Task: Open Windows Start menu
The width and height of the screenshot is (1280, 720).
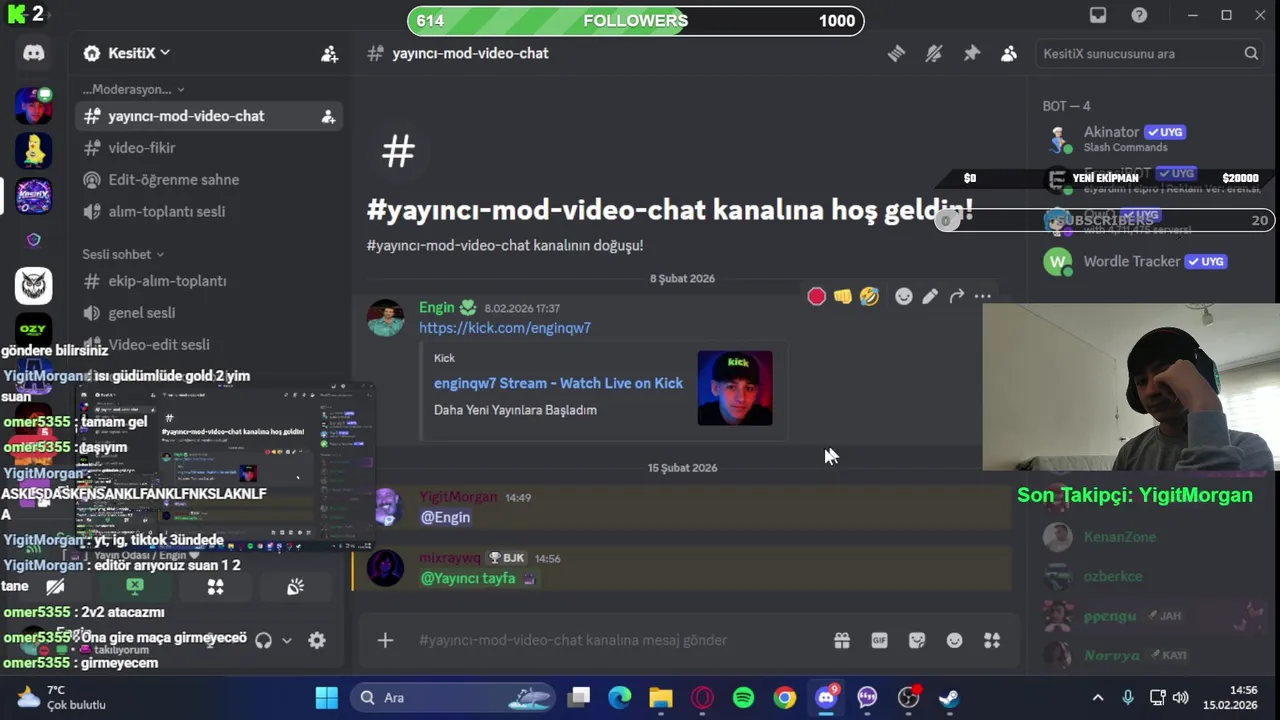Action: pyautogui.click(x=327, y=697)
